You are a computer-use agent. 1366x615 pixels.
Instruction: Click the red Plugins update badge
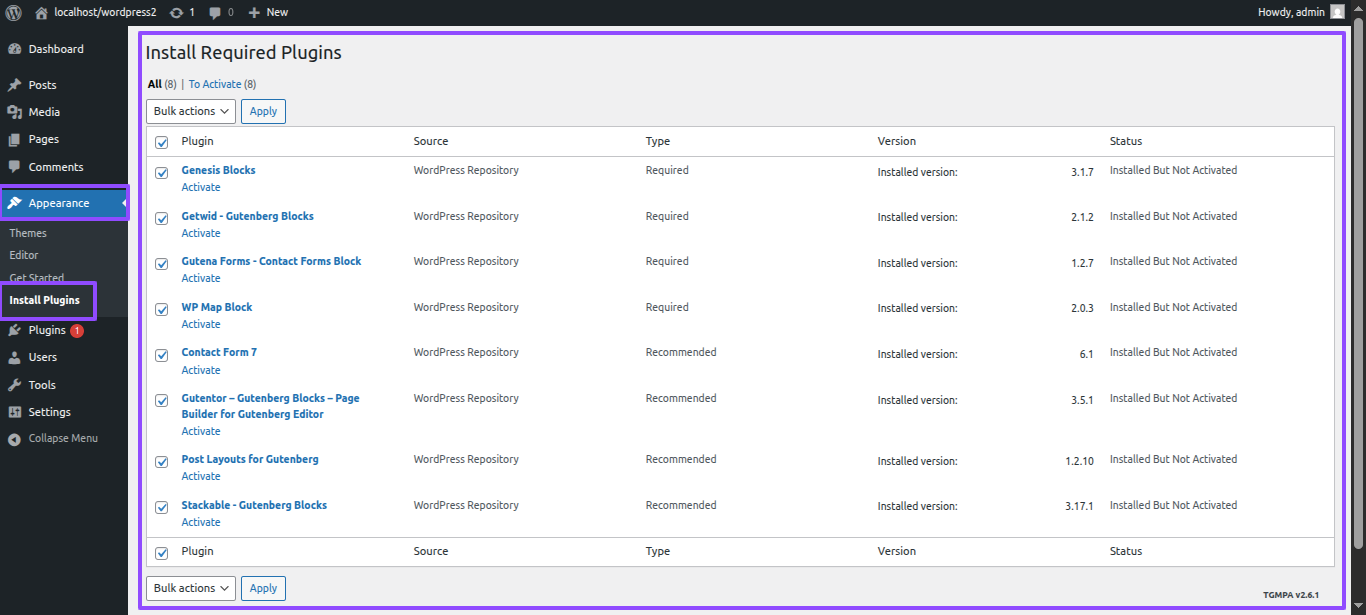coord(77,331)
